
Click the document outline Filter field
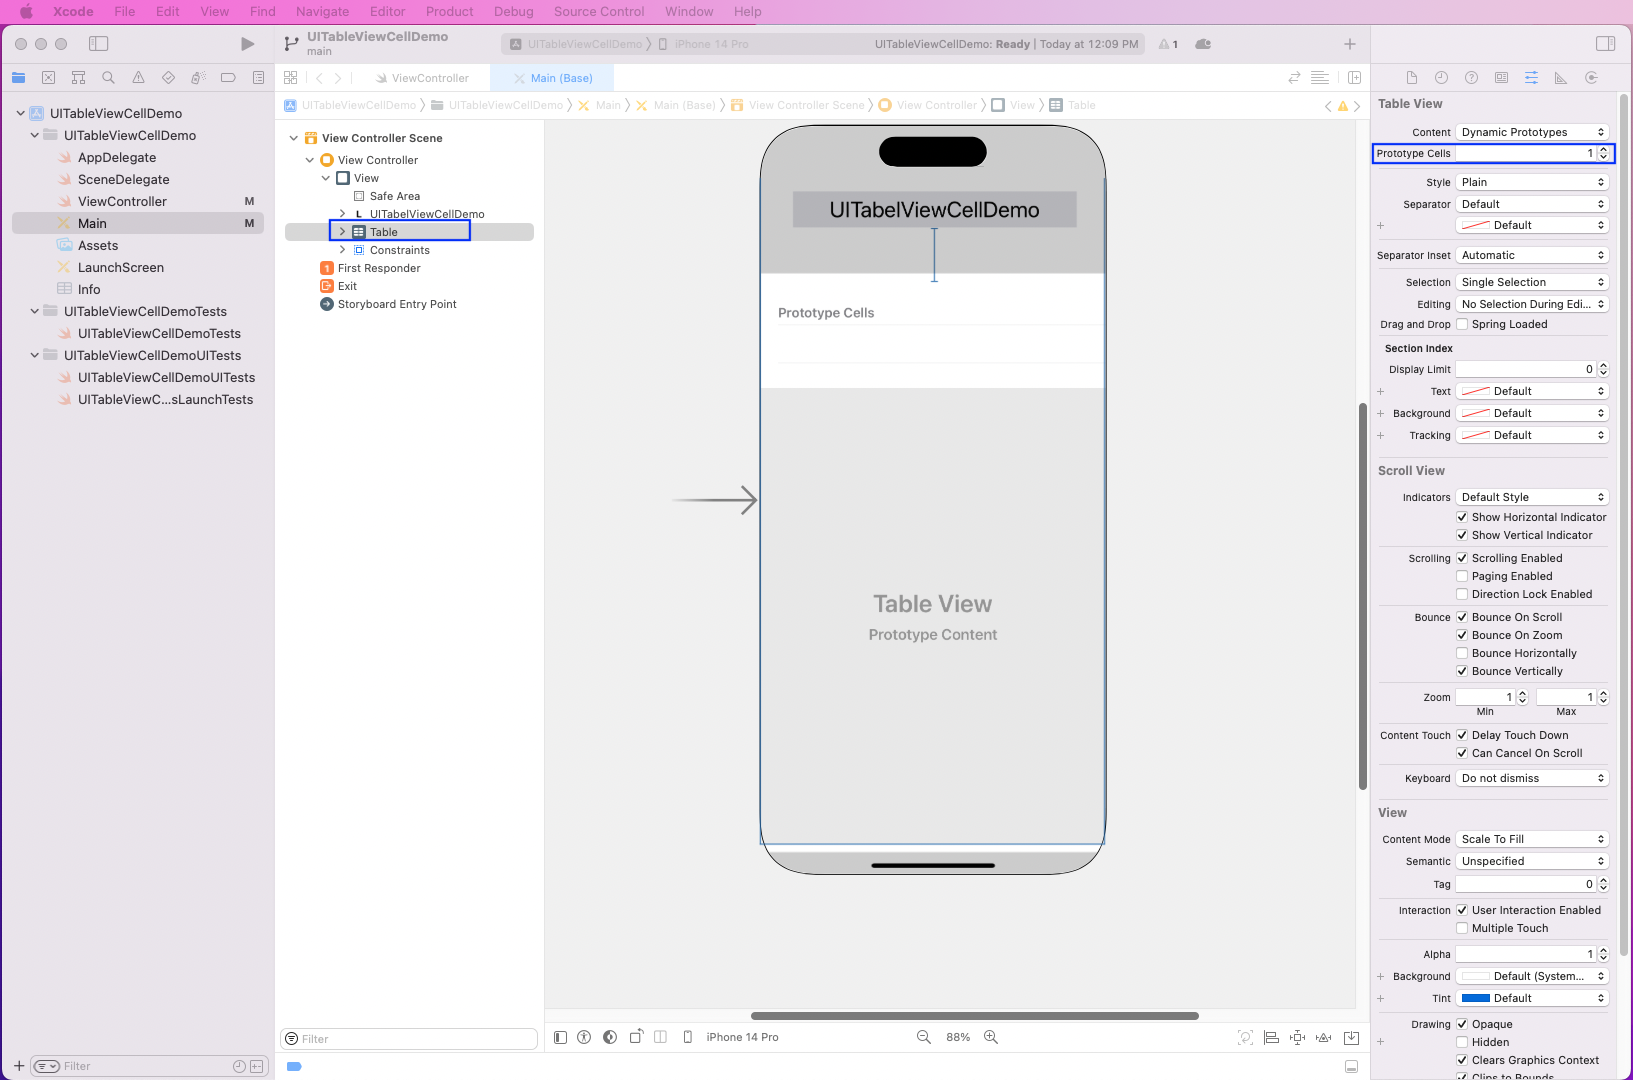click(410, 1039)
